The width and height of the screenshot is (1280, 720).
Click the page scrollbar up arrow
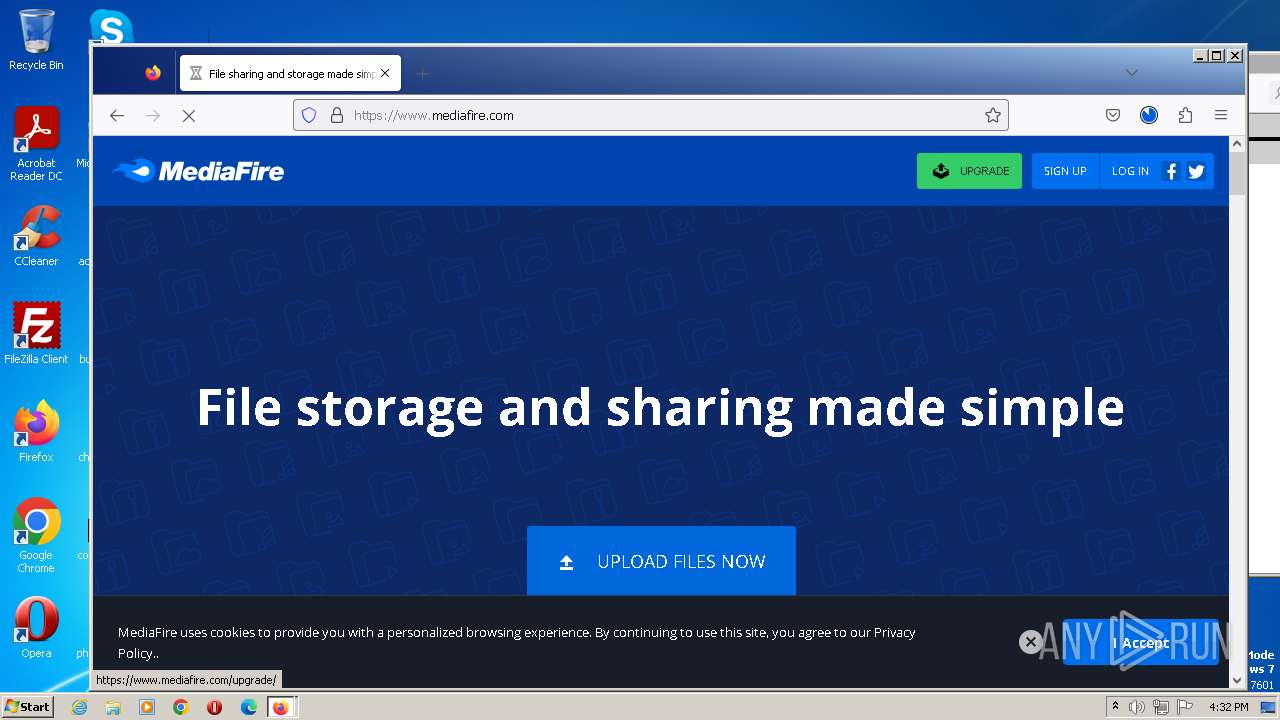click(1237, 144)
